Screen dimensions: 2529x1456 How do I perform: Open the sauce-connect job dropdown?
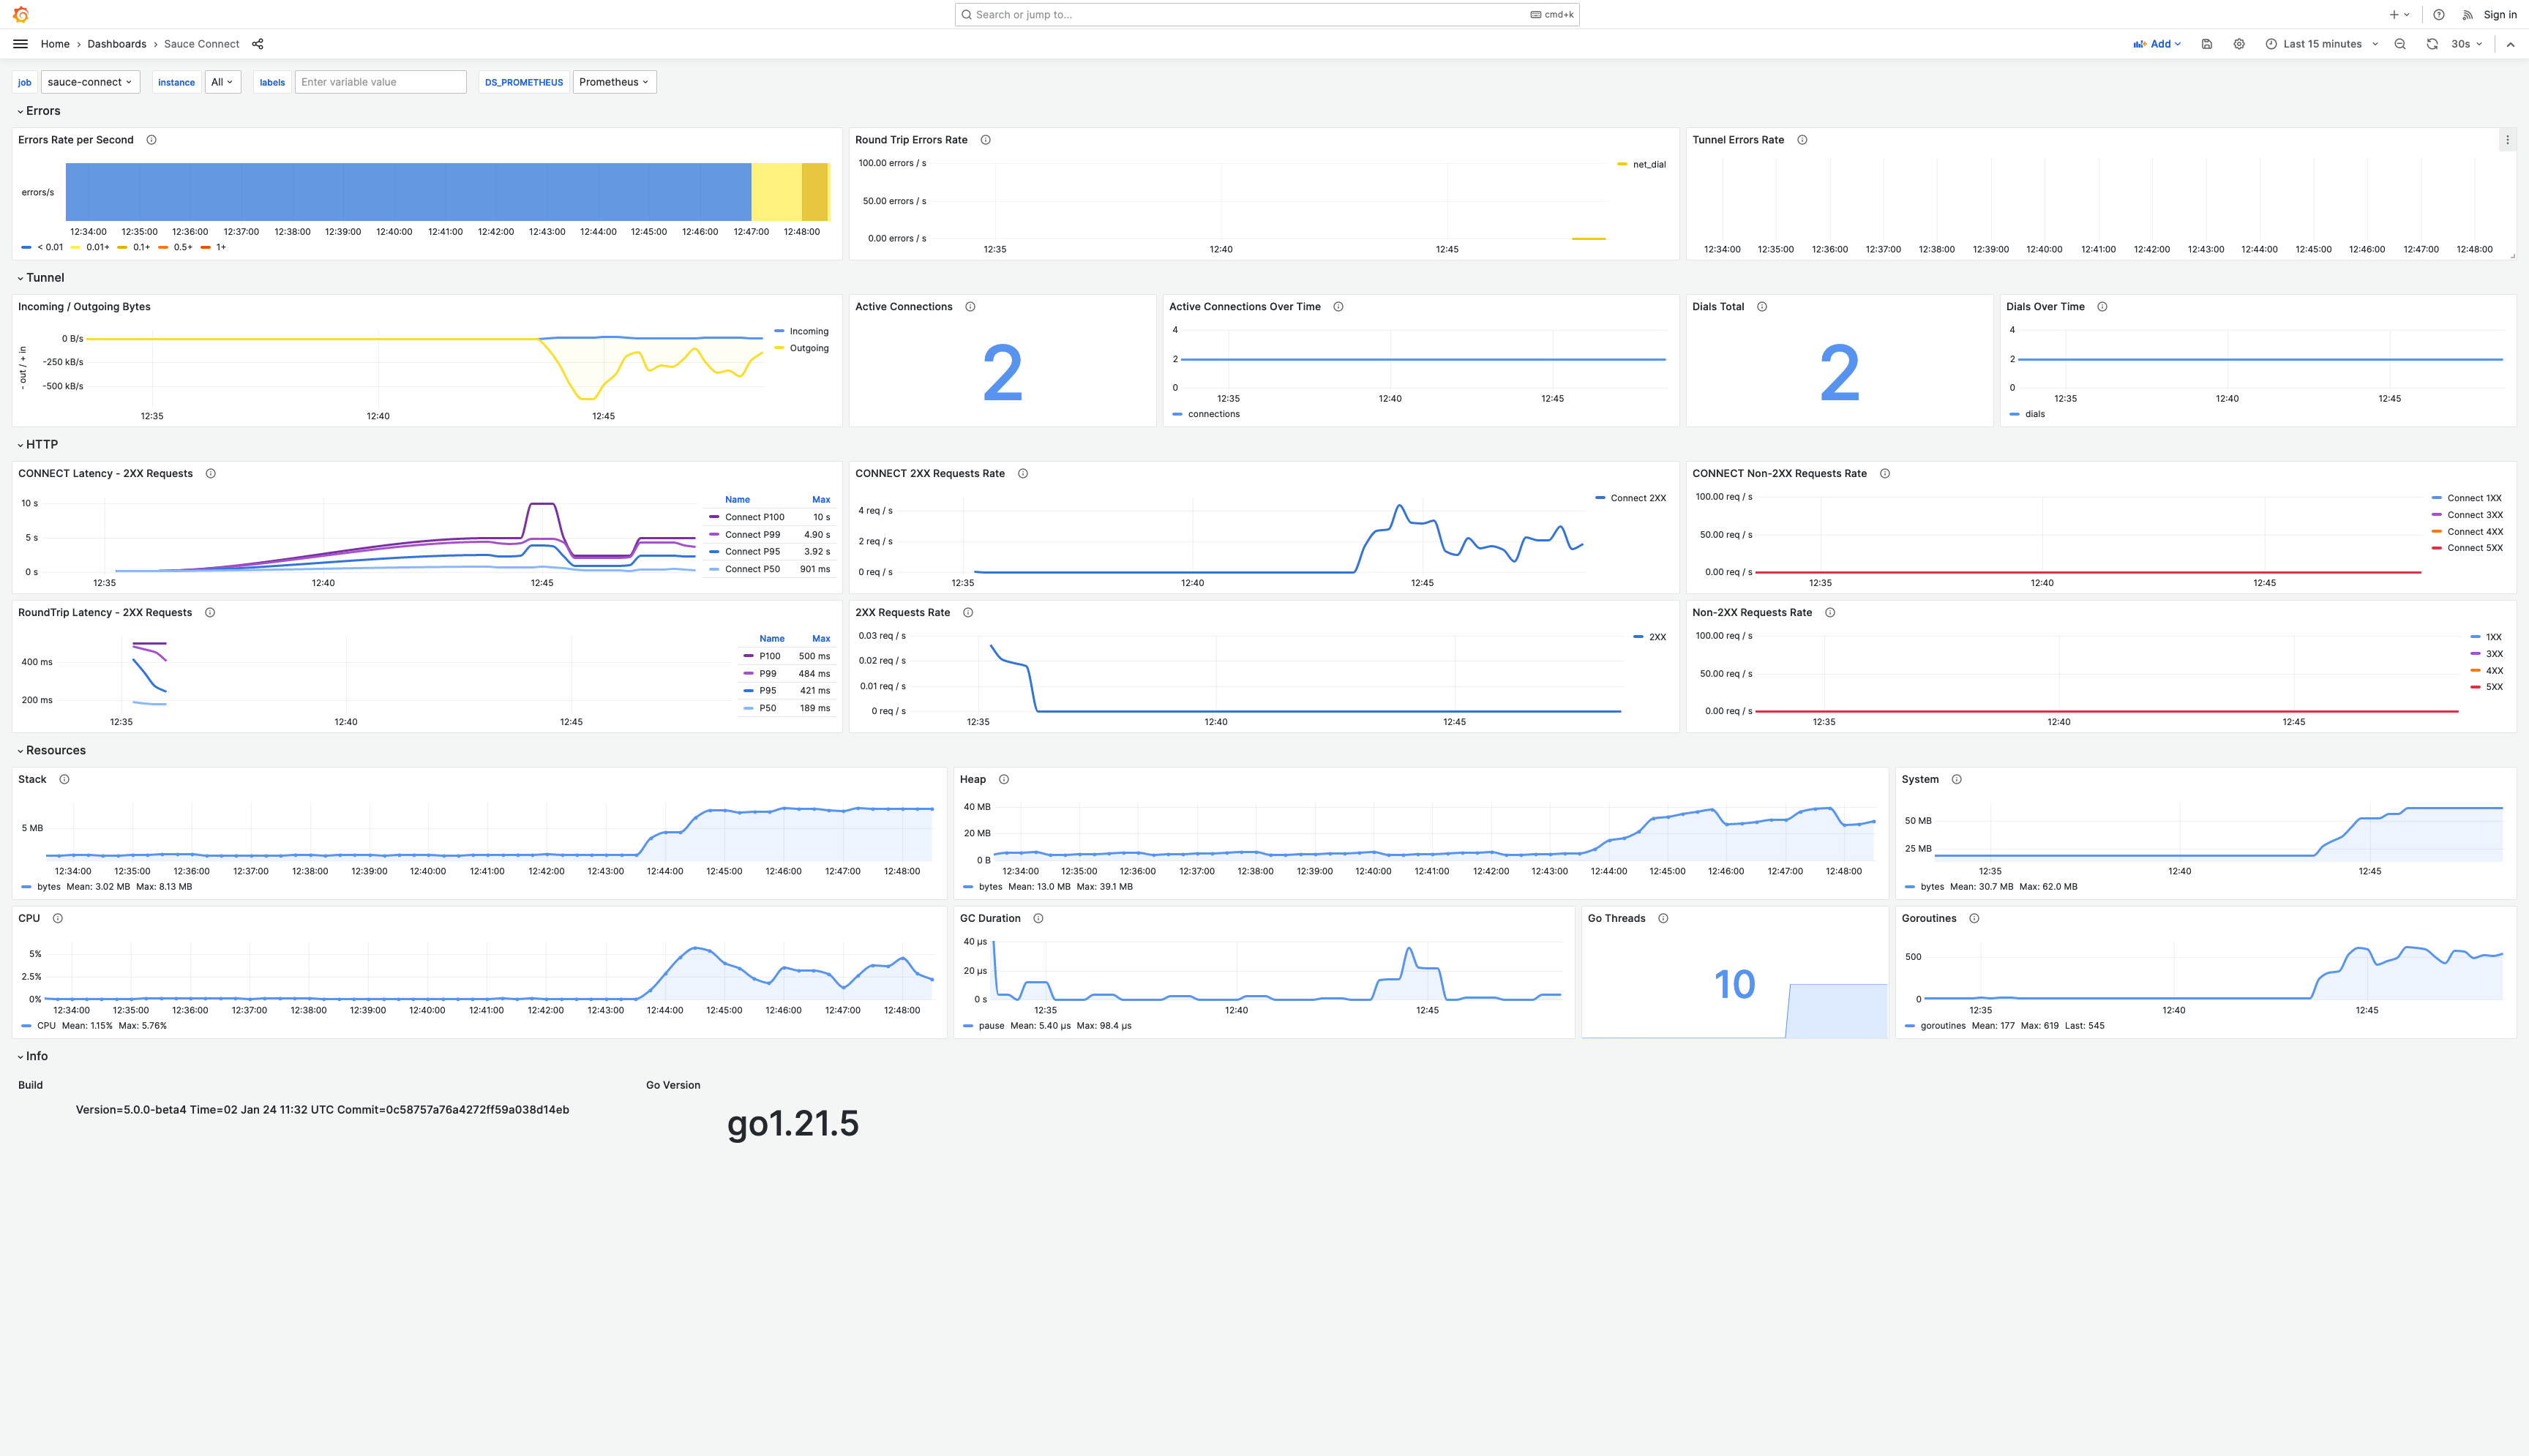tap(90, 82)
